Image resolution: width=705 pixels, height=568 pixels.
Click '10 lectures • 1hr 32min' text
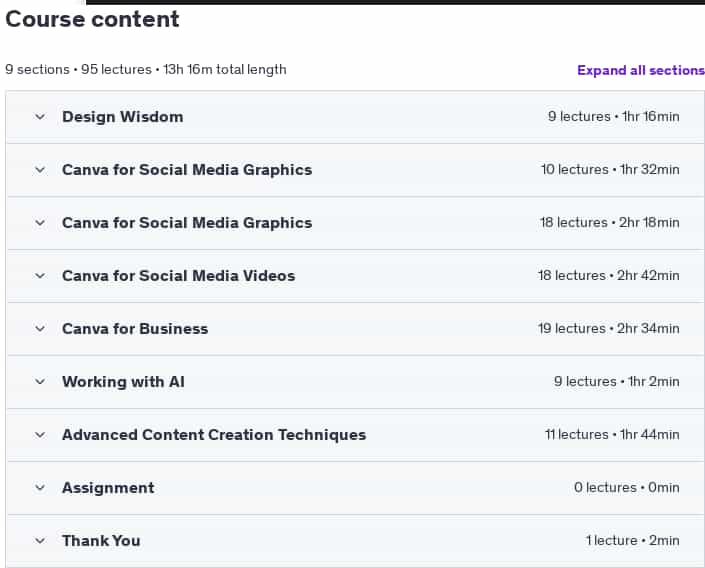click(610, 170)
